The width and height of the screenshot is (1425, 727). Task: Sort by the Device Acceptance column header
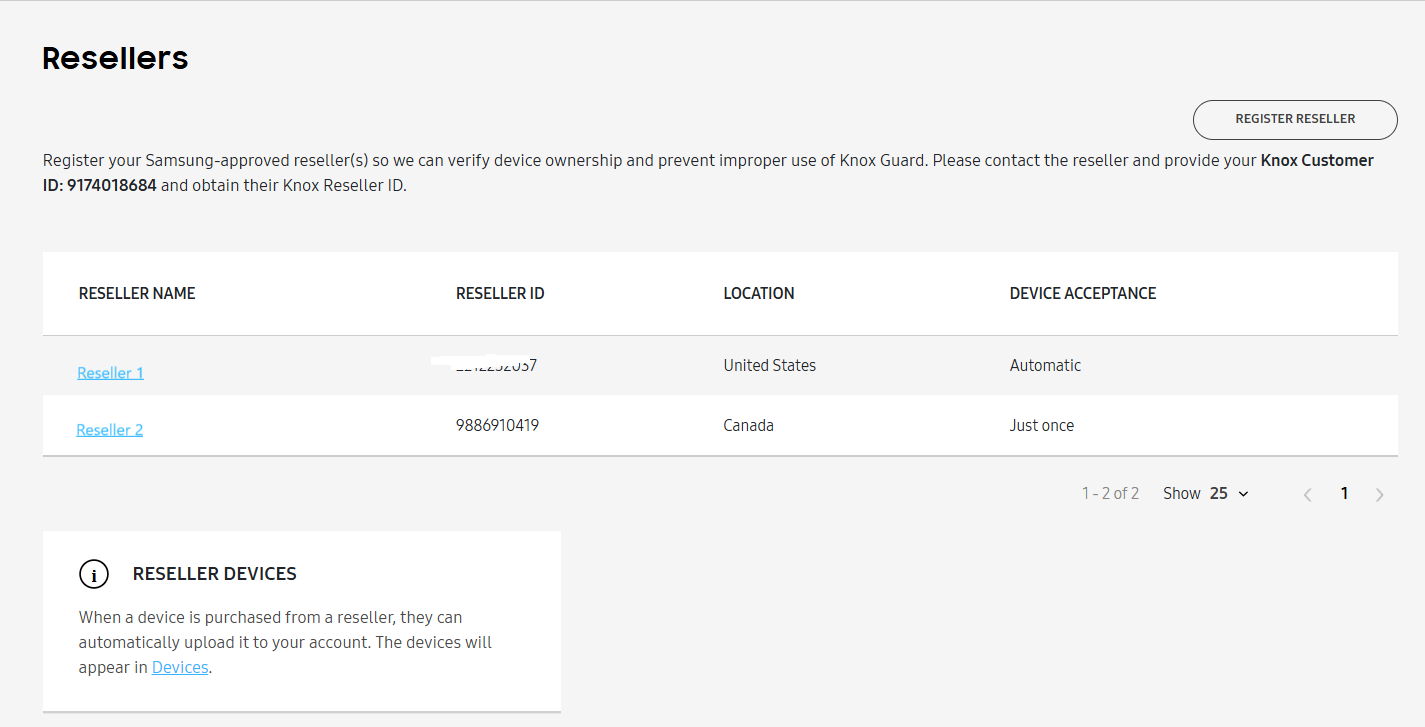[1082, 293]
